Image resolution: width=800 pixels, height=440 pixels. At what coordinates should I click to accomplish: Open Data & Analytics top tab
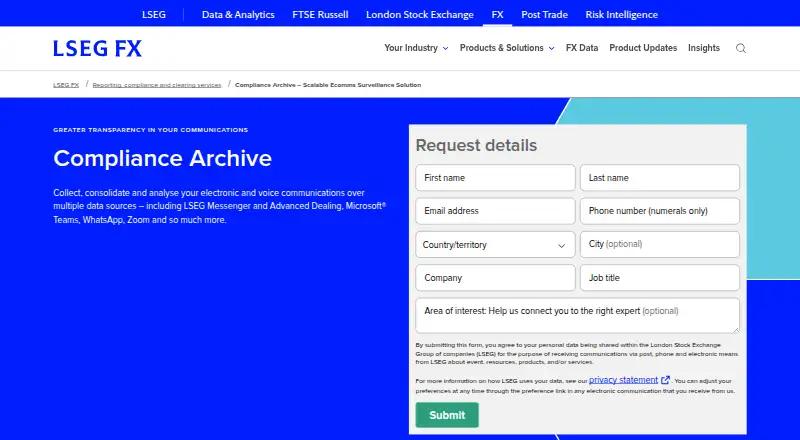[x=238, y=14]
